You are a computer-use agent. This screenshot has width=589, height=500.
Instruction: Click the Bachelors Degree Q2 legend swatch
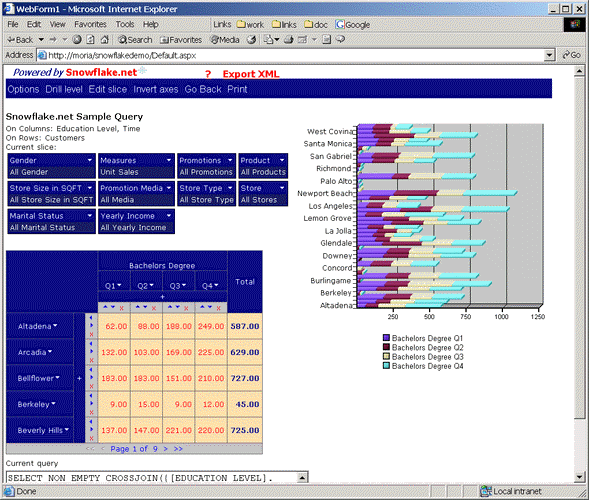(386, 347)
